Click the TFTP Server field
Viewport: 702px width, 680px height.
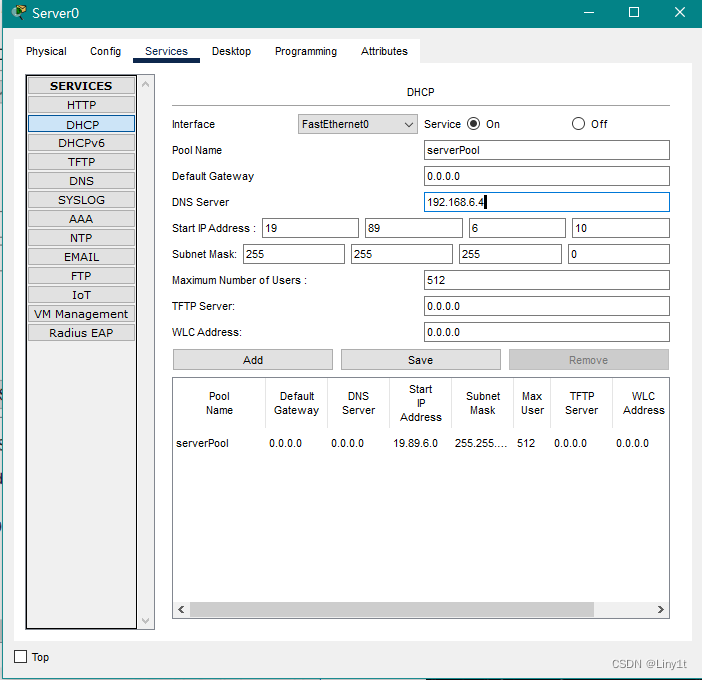(x=547, y=306)
